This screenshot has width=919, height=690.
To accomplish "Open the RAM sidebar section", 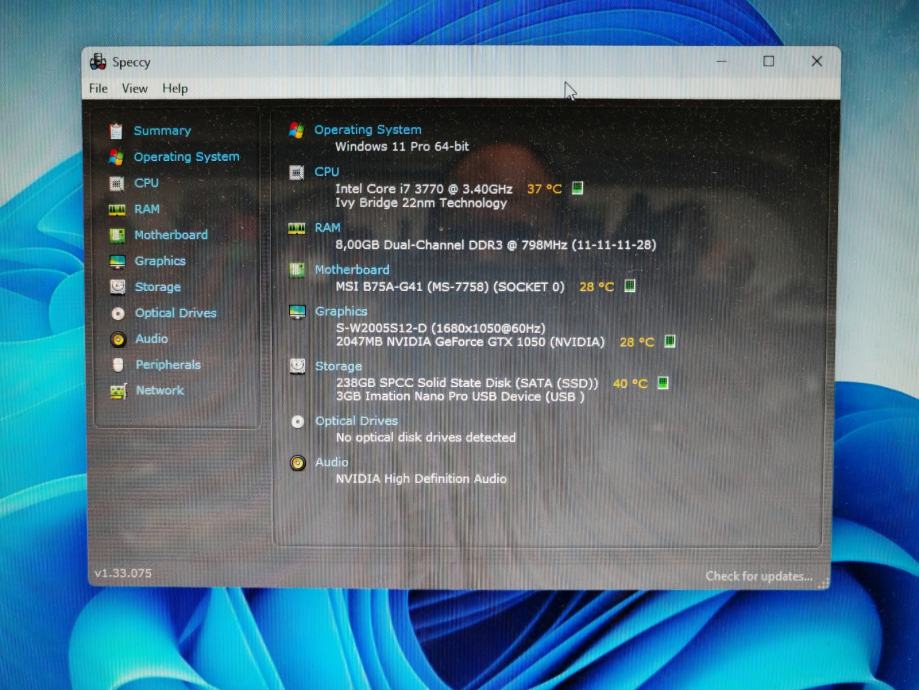I will click(x=147, y=209).
